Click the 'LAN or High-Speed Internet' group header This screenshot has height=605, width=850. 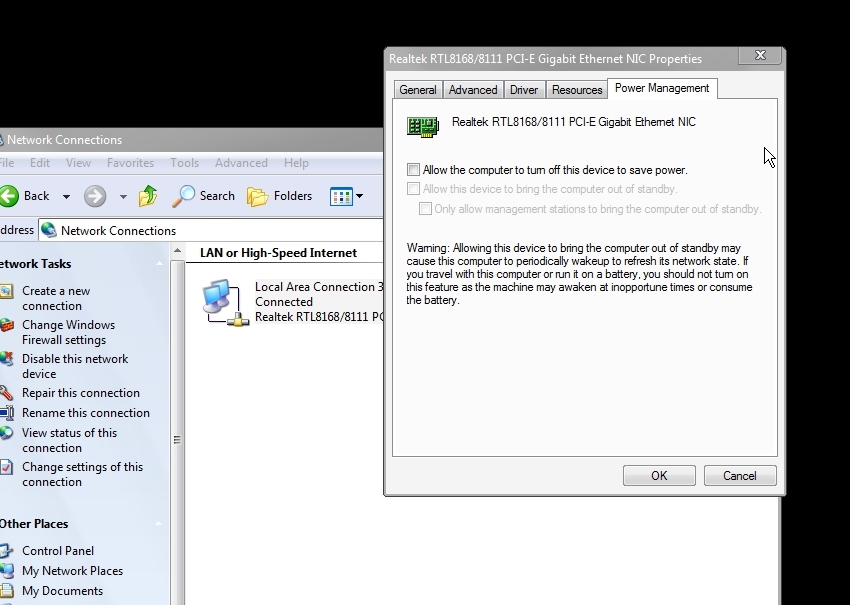tap(278, 253)
